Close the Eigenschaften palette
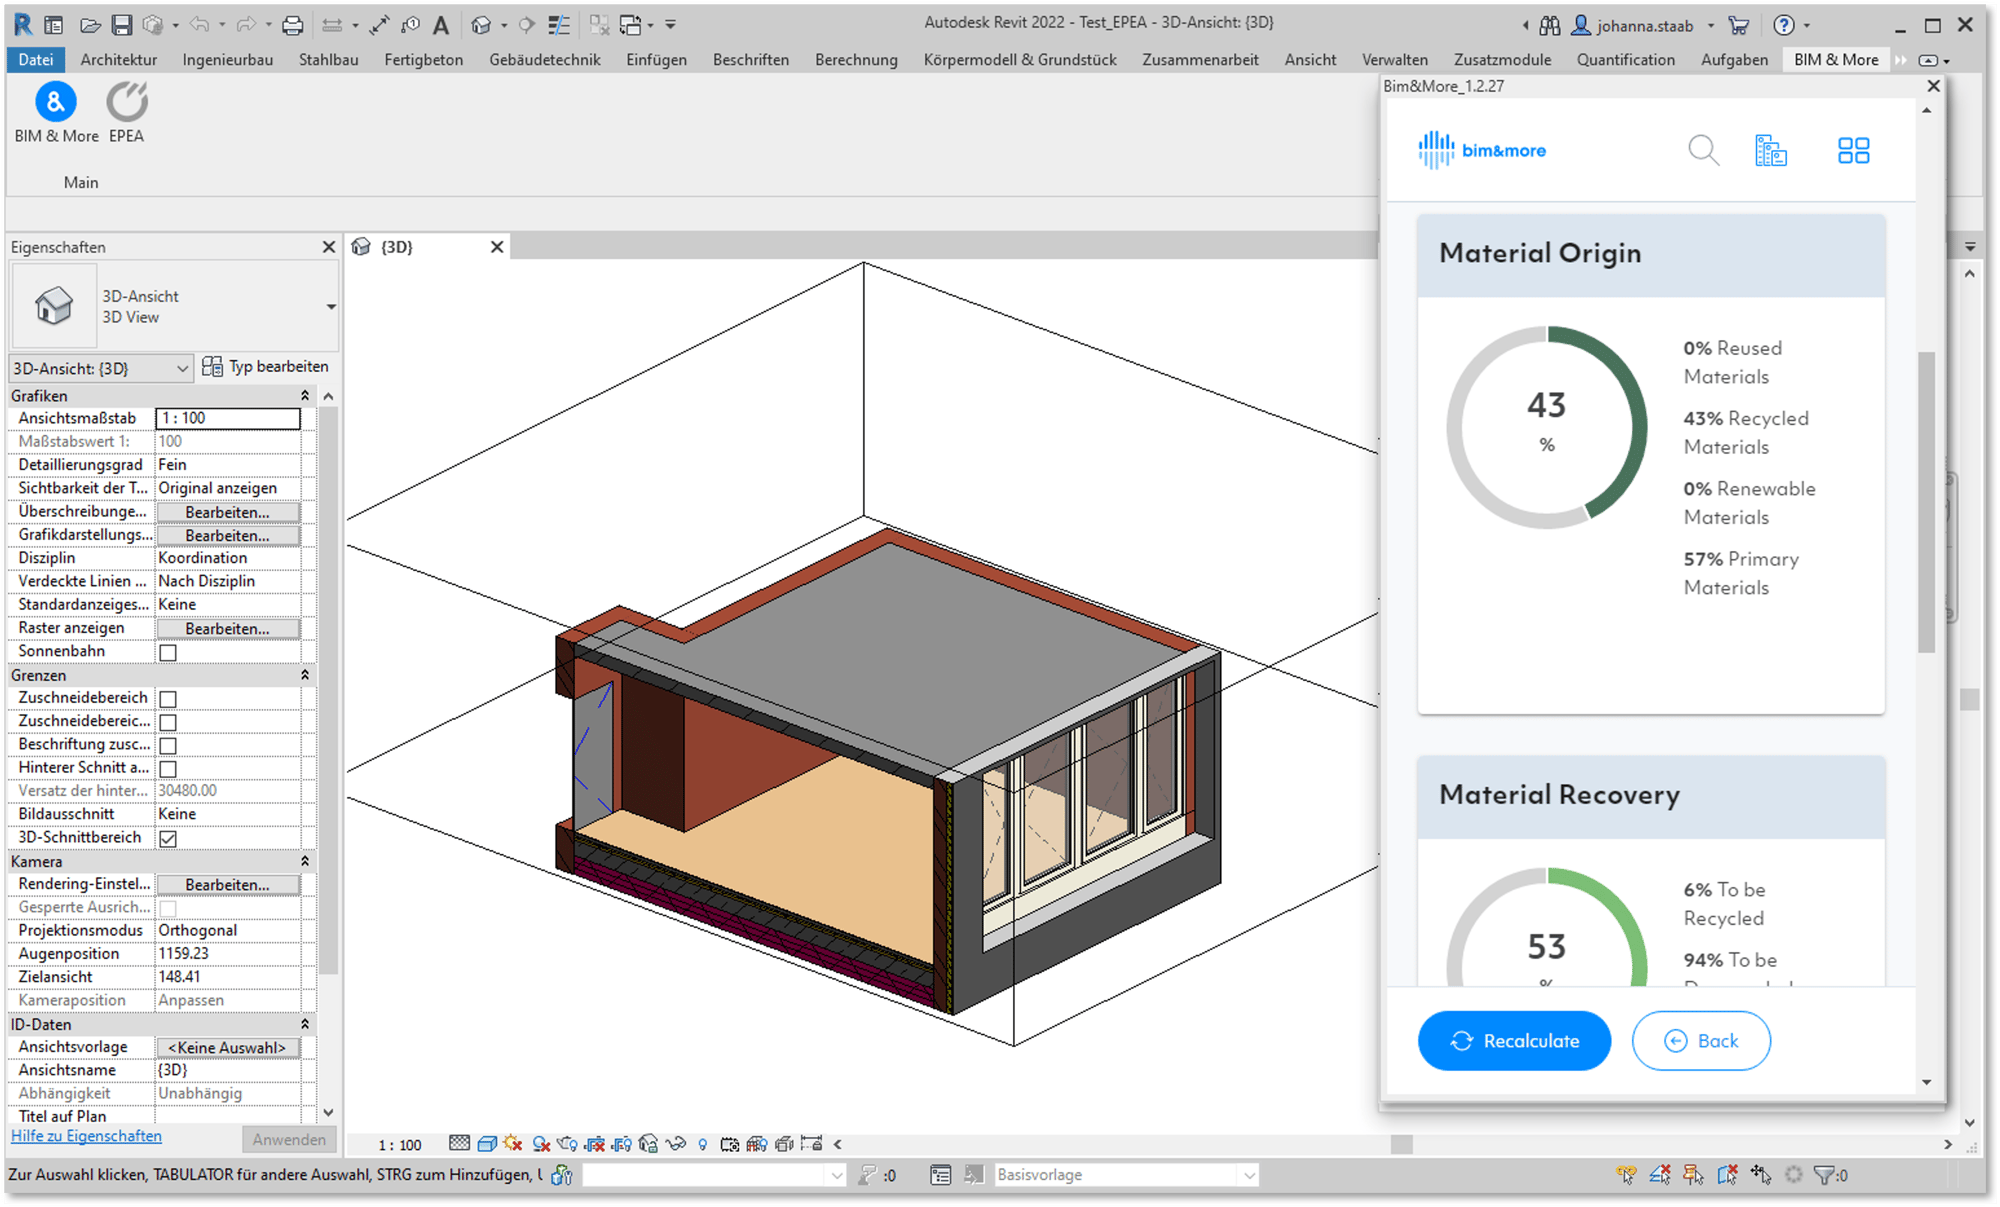Image resolution: width=2000 pixels, height=1207 pixels. coord(328,247)
